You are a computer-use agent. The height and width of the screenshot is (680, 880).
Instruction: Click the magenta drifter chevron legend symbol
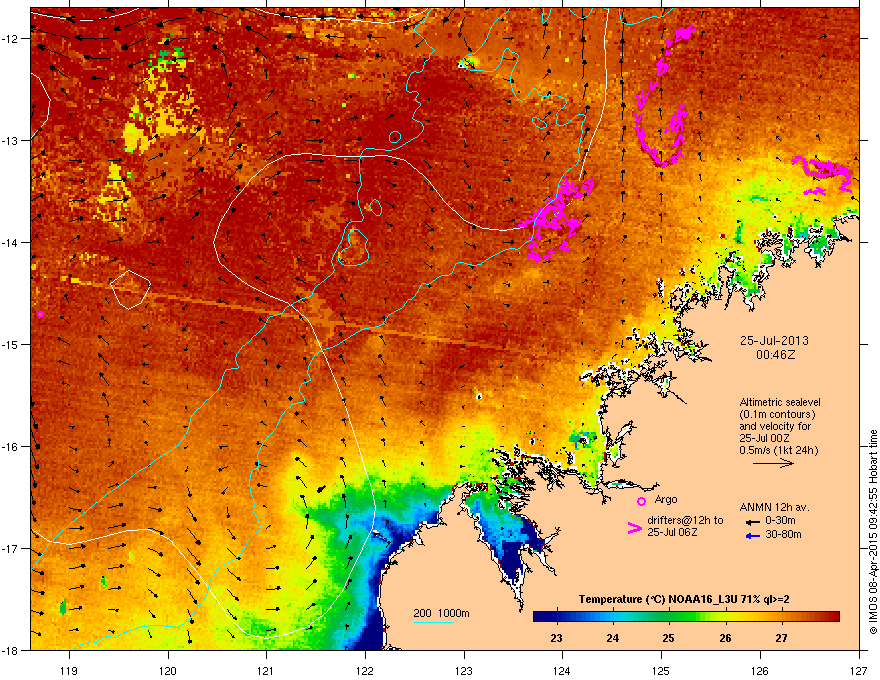[634, 528]
